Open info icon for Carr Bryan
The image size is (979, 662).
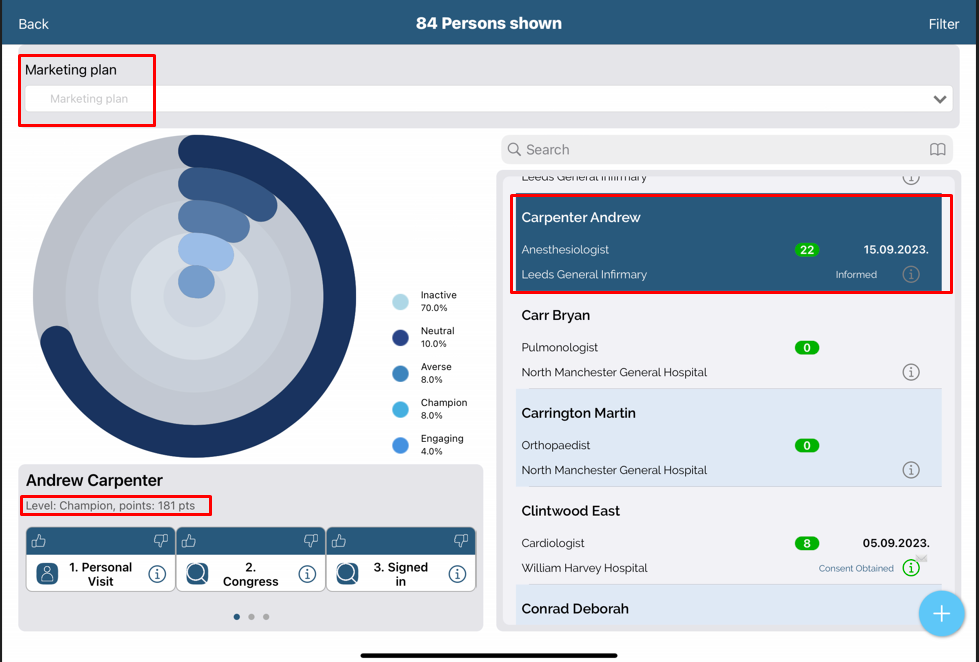(x=910, y=372)
